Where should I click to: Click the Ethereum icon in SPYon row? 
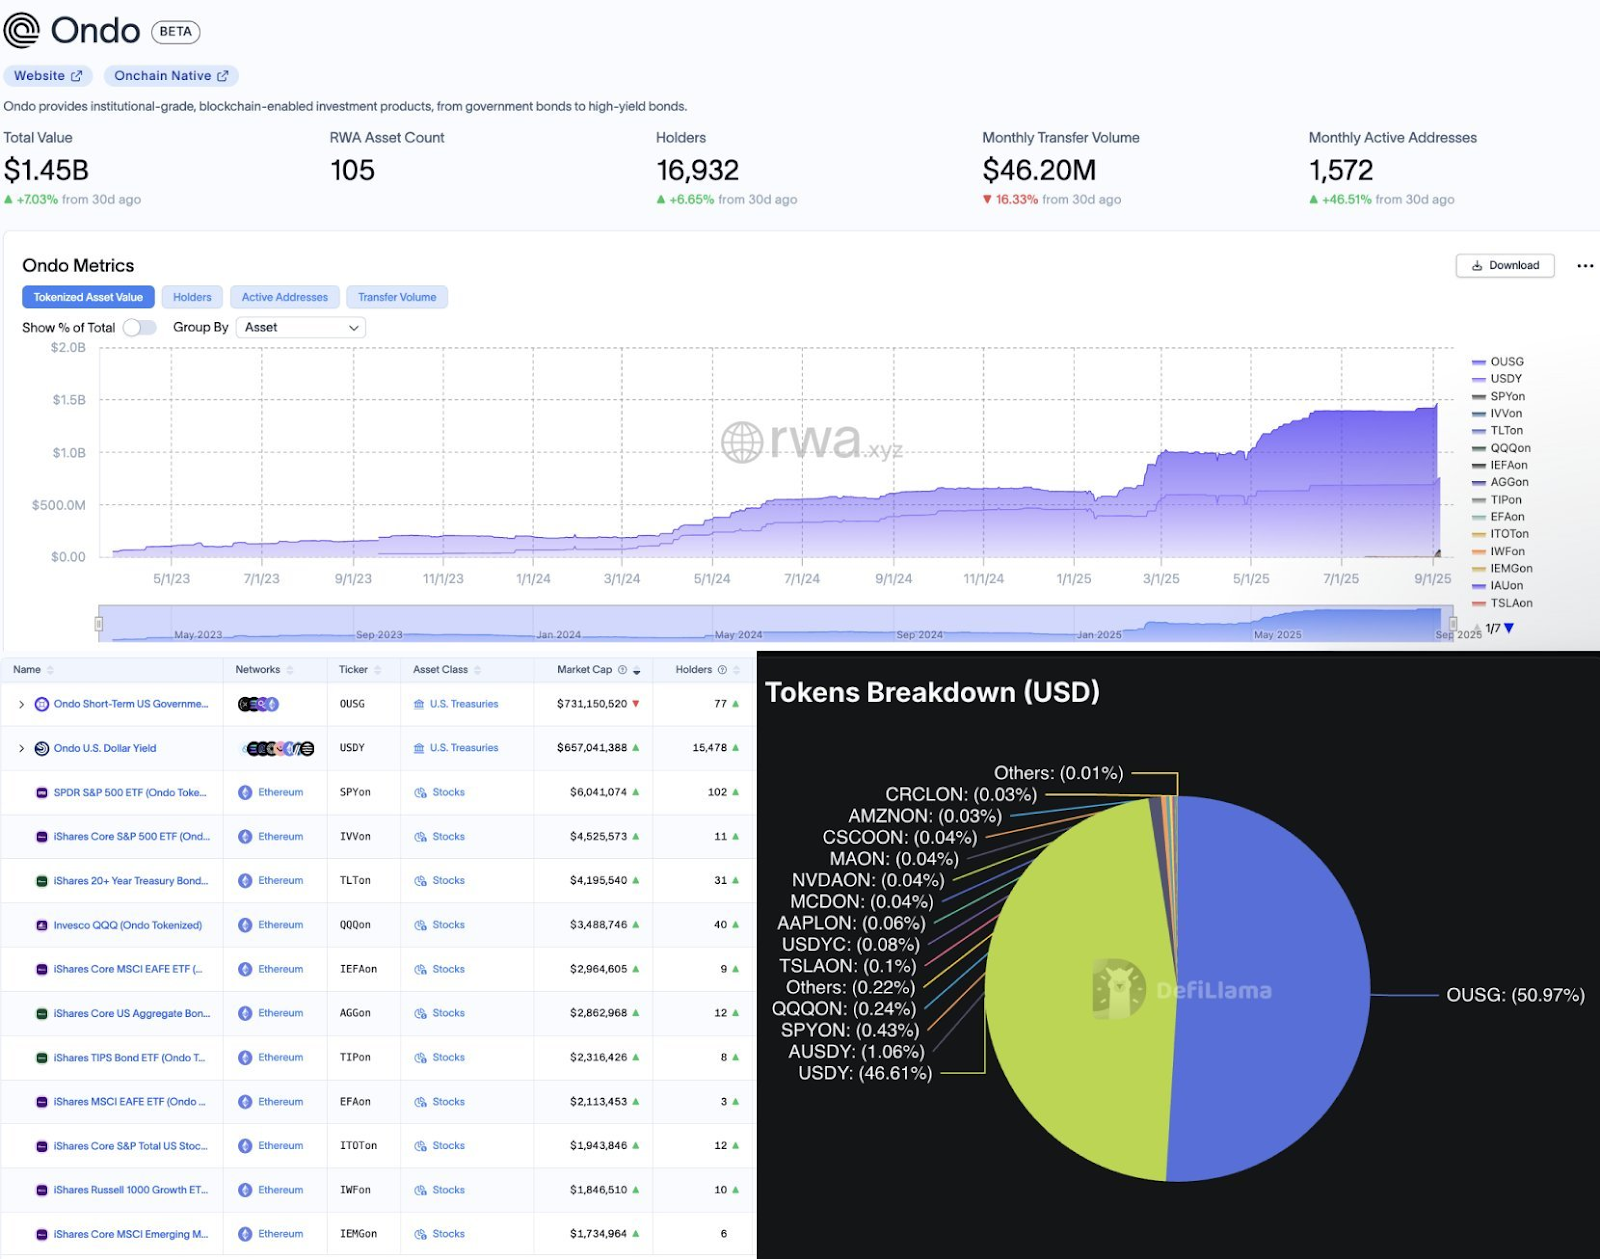[245, 792]
